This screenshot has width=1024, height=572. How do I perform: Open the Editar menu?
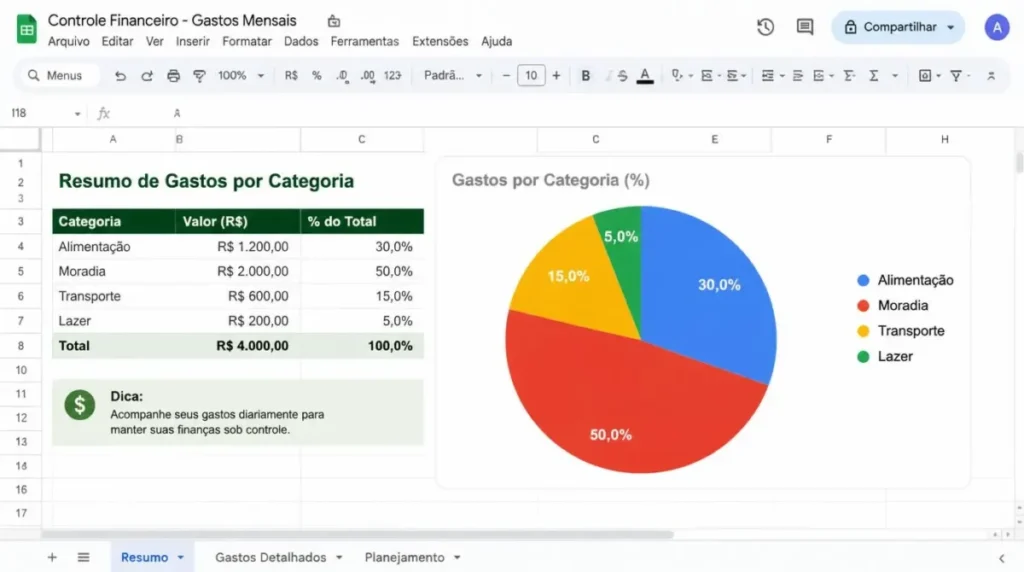click(117, 41)
